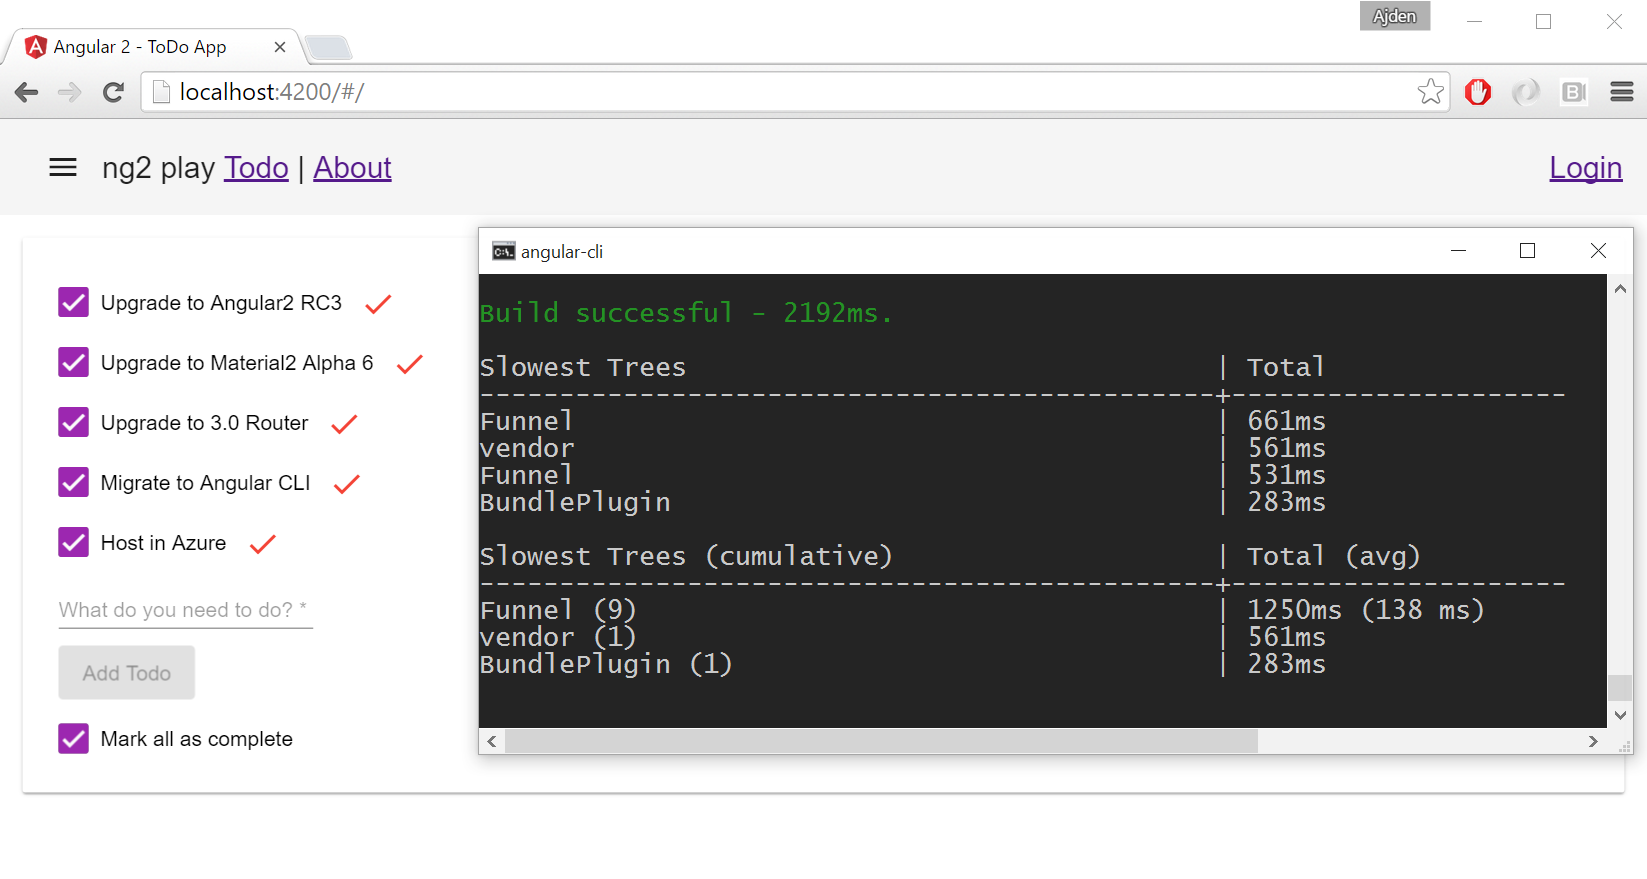Delete the Upgrade to 3.0 Router todo

click(x=344, y=423)
